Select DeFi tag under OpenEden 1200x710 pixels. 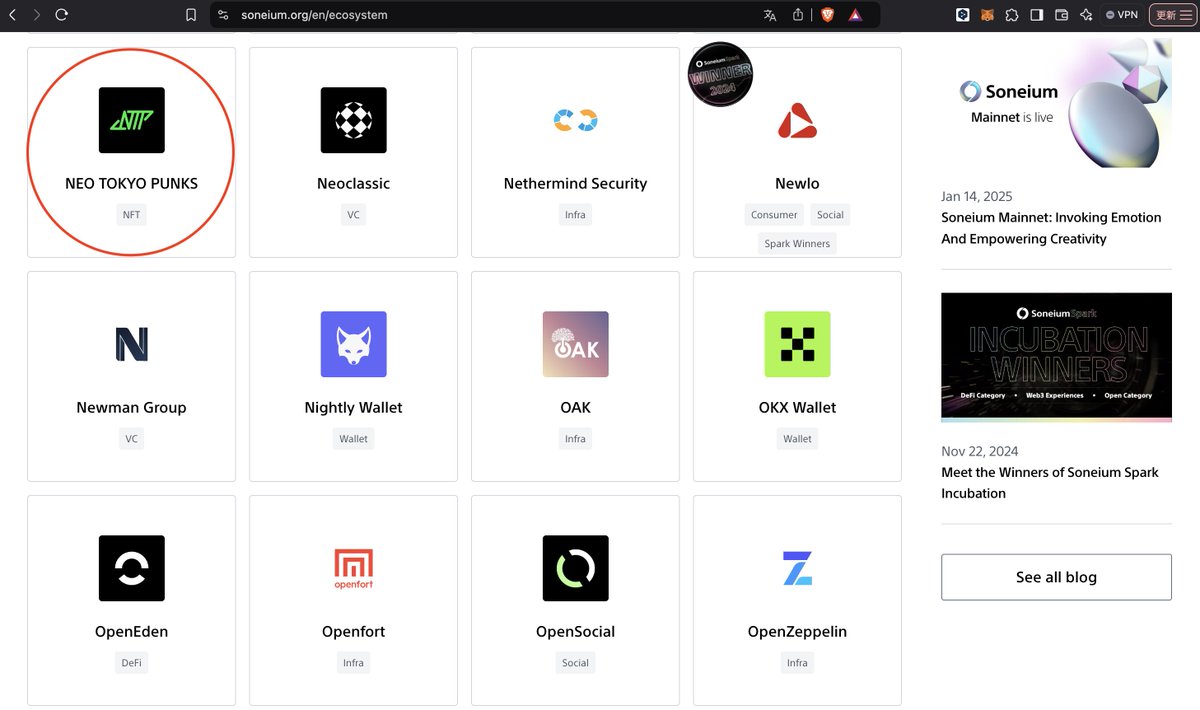click(132, 663)
